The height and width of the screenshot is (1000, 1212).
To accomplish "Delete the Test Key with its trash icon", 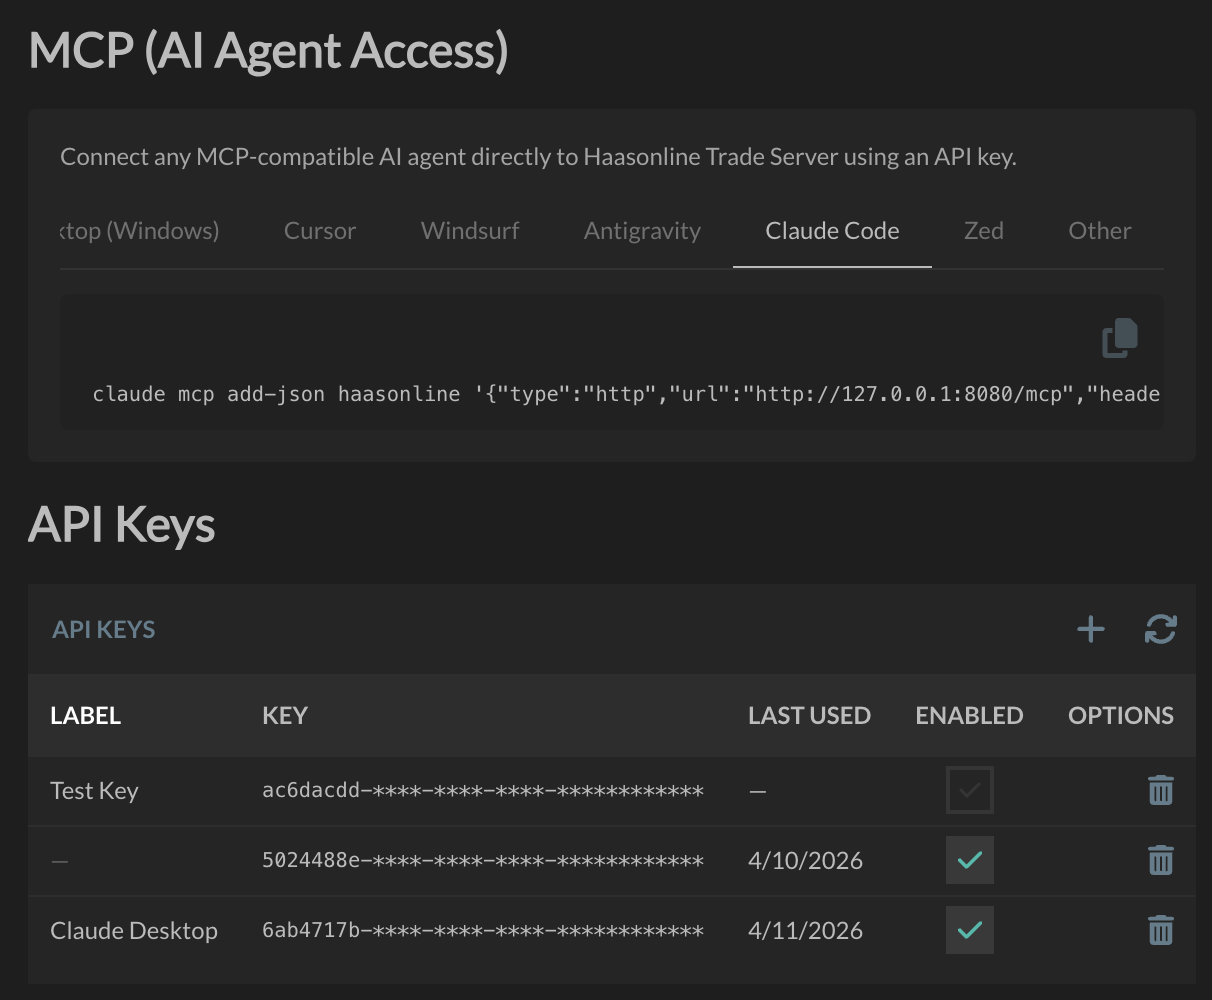I will 1160,790.
